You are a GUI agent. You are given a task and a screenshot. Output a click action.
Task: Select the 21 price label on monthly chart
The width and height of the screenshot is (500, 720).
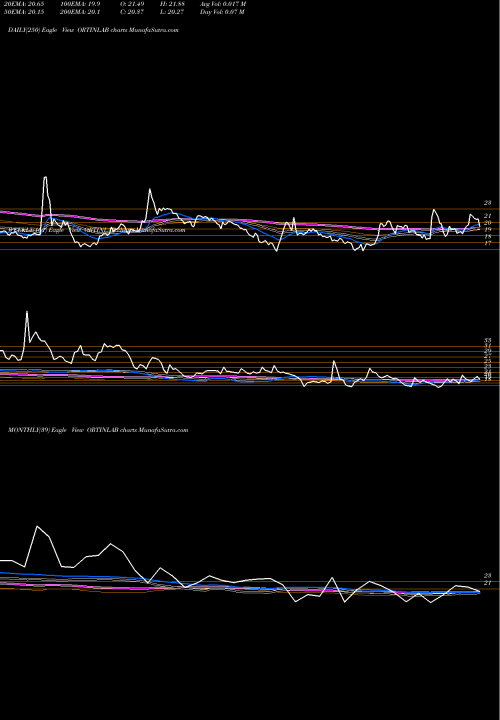coord(488,583)
